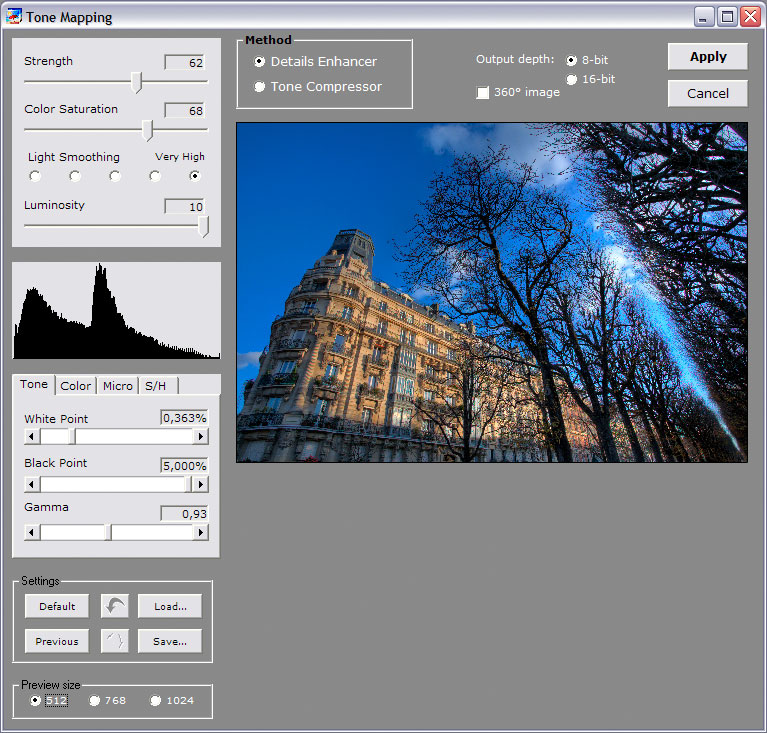Select the fourth Light Smoothing radio option

tap(155, 176)
